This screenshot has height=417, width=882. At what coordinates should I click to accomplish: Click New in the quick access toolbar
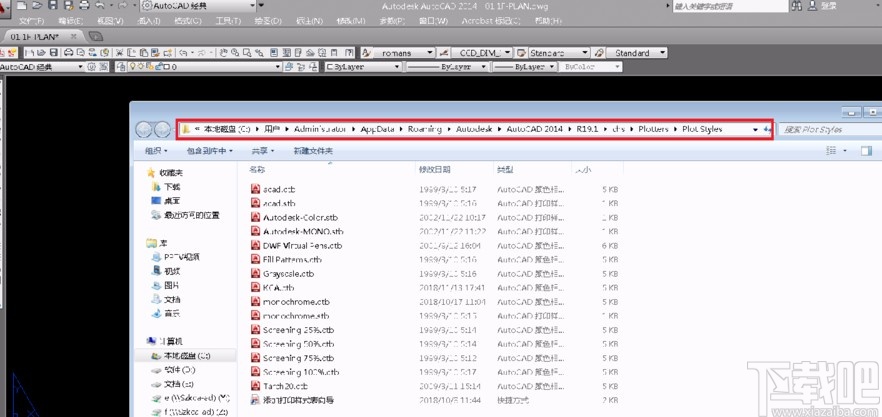[x=21, y=6]
